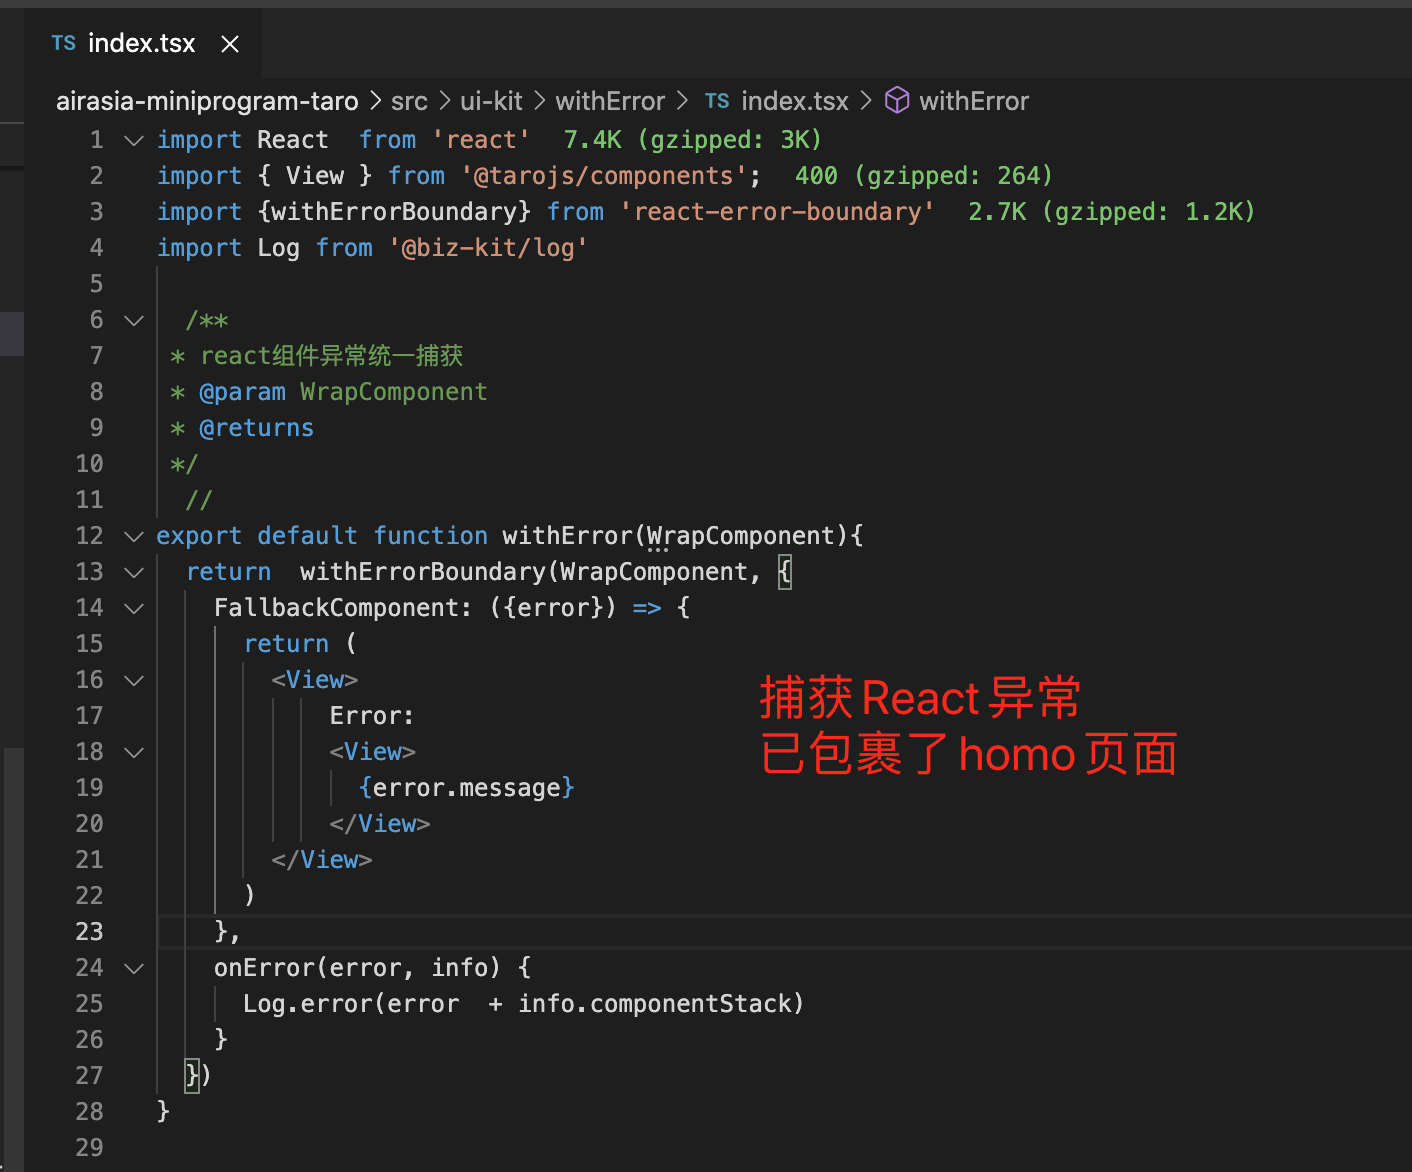Click the TS file icon in breadcrumb

pyautogui.click(x=717, y=101)
